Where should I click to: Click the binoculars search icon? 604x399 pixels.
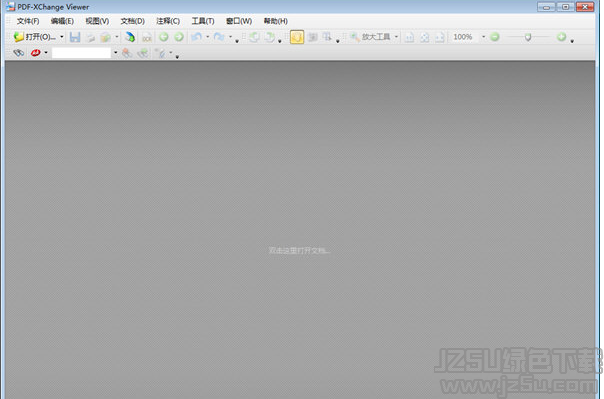coord(18,52)
